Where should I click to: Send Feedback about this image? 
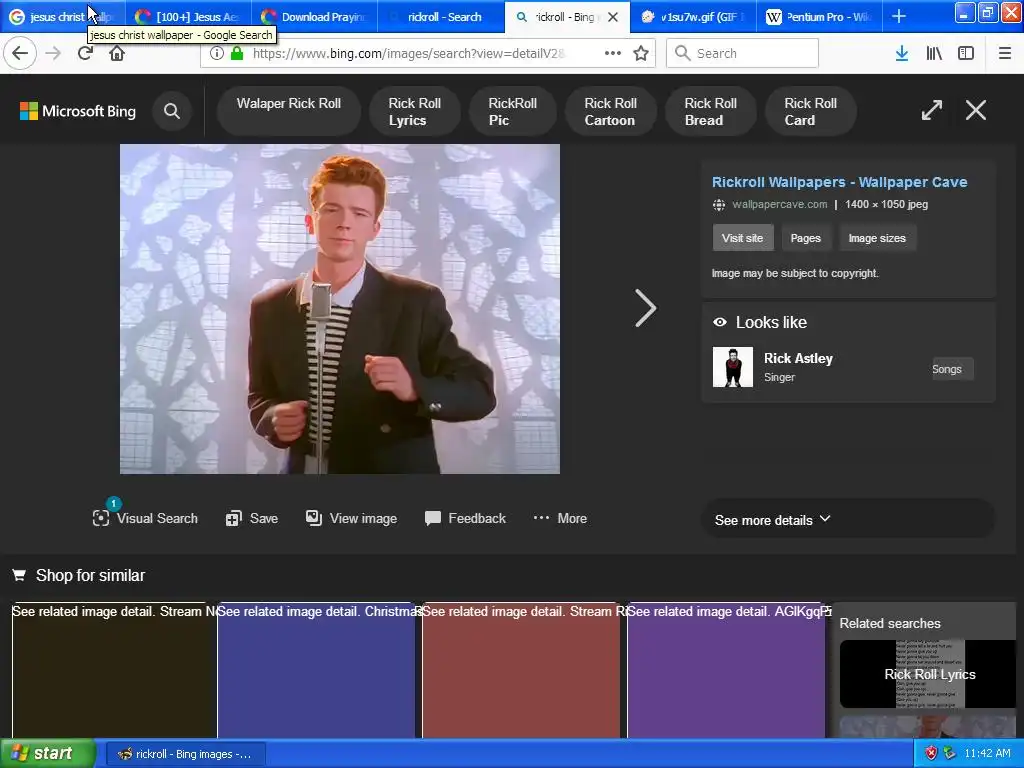465,519
